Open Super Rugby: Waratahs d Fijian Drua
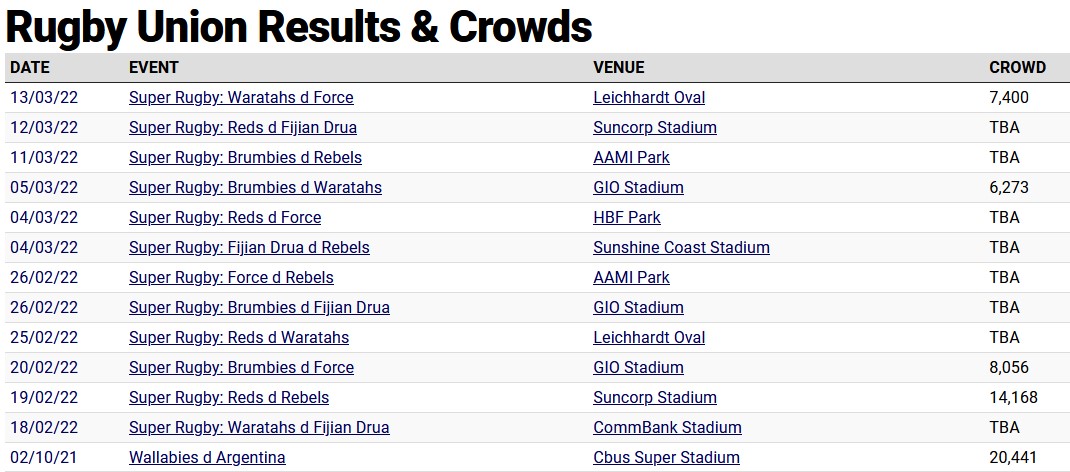The height and width of the screenshot is (472, 1070). [x=259, y=428]
